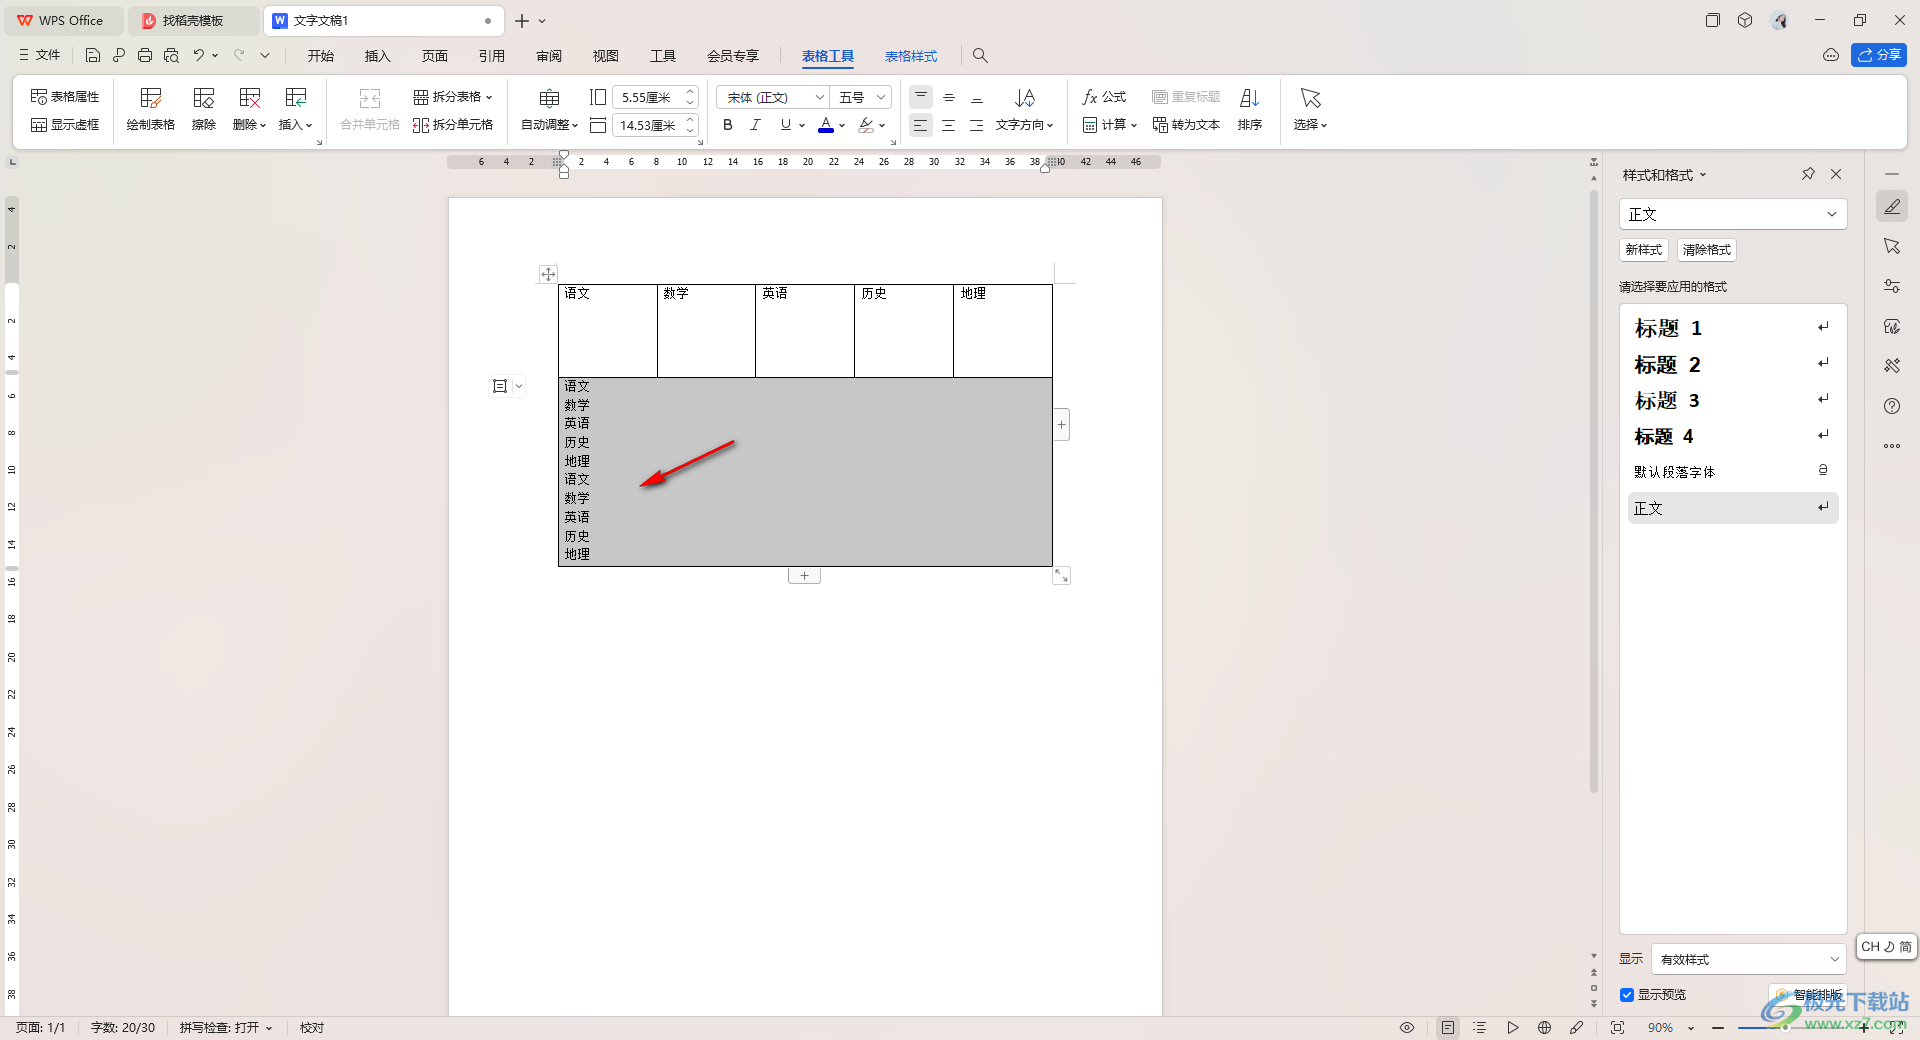This screenshot has width=1920, height=1040.
Task: Expand the Split Table (拆分表格) dropdown
Action: [453, 97]
